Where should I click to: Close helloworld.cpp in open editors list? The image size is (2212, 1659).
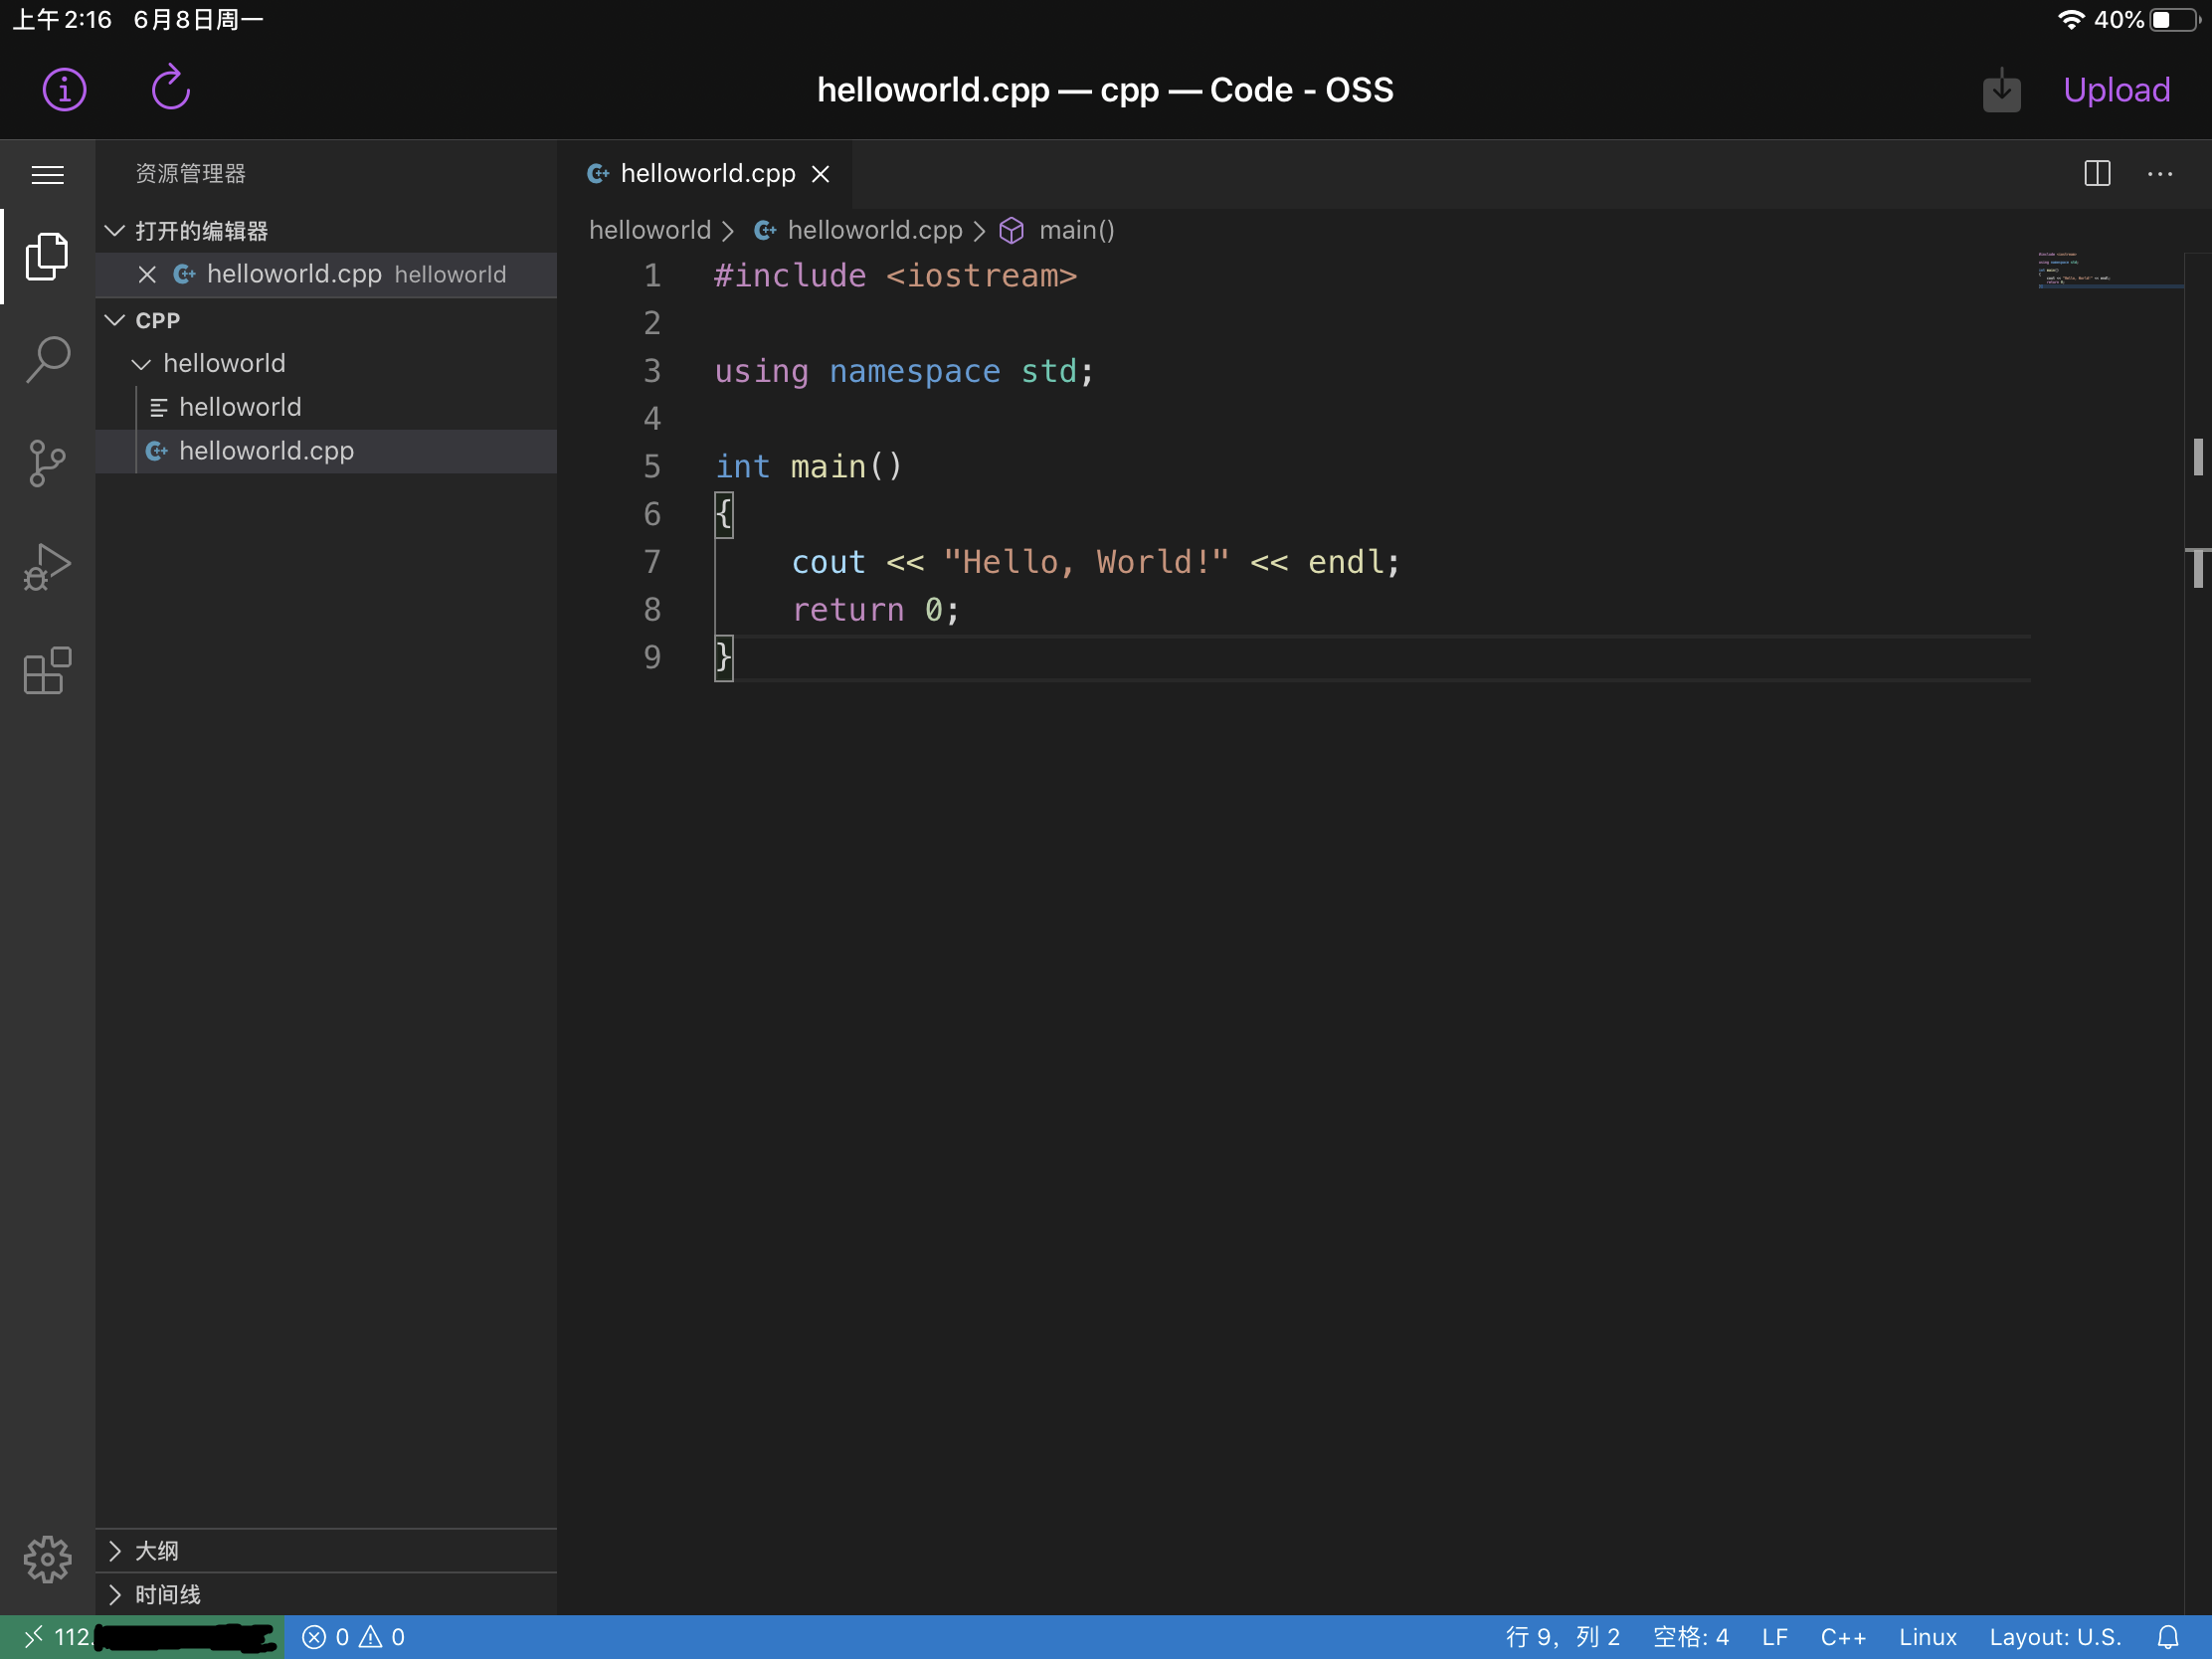[x=147, y=274]
